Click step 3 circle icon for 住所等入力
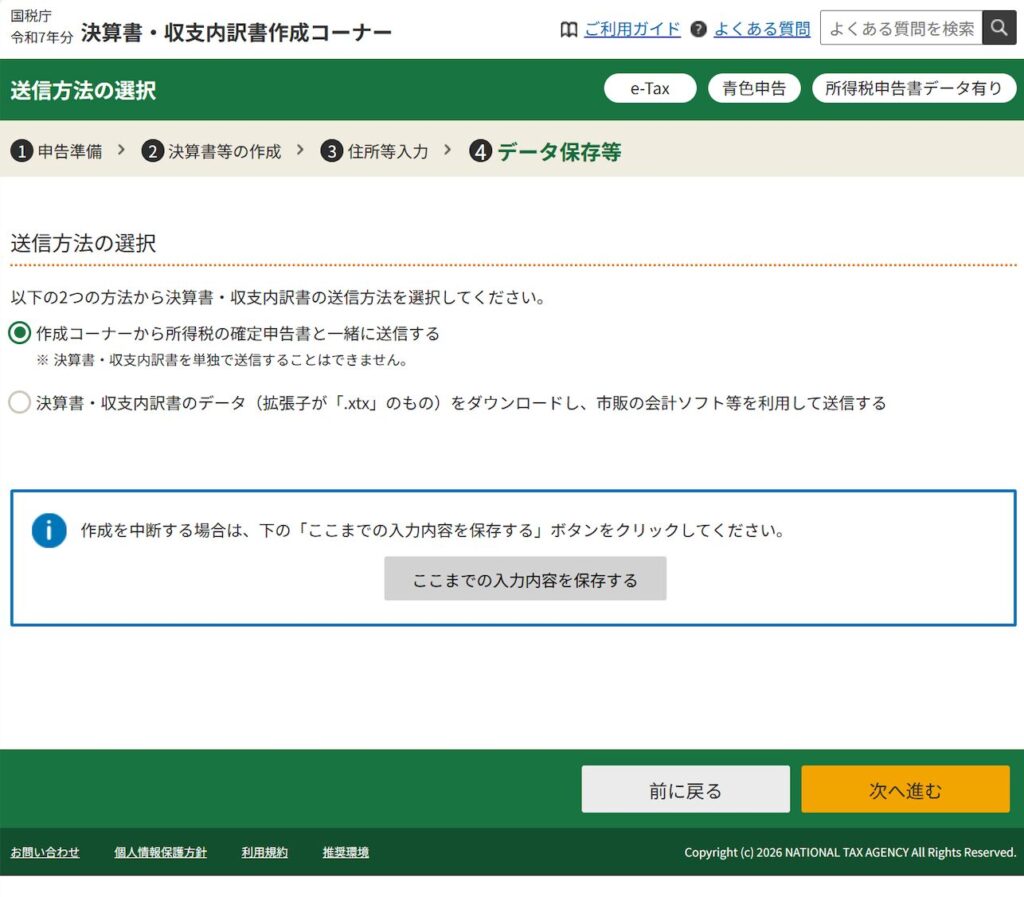The height and width of the screenshot is (897, 1024). tap(332, 151)
